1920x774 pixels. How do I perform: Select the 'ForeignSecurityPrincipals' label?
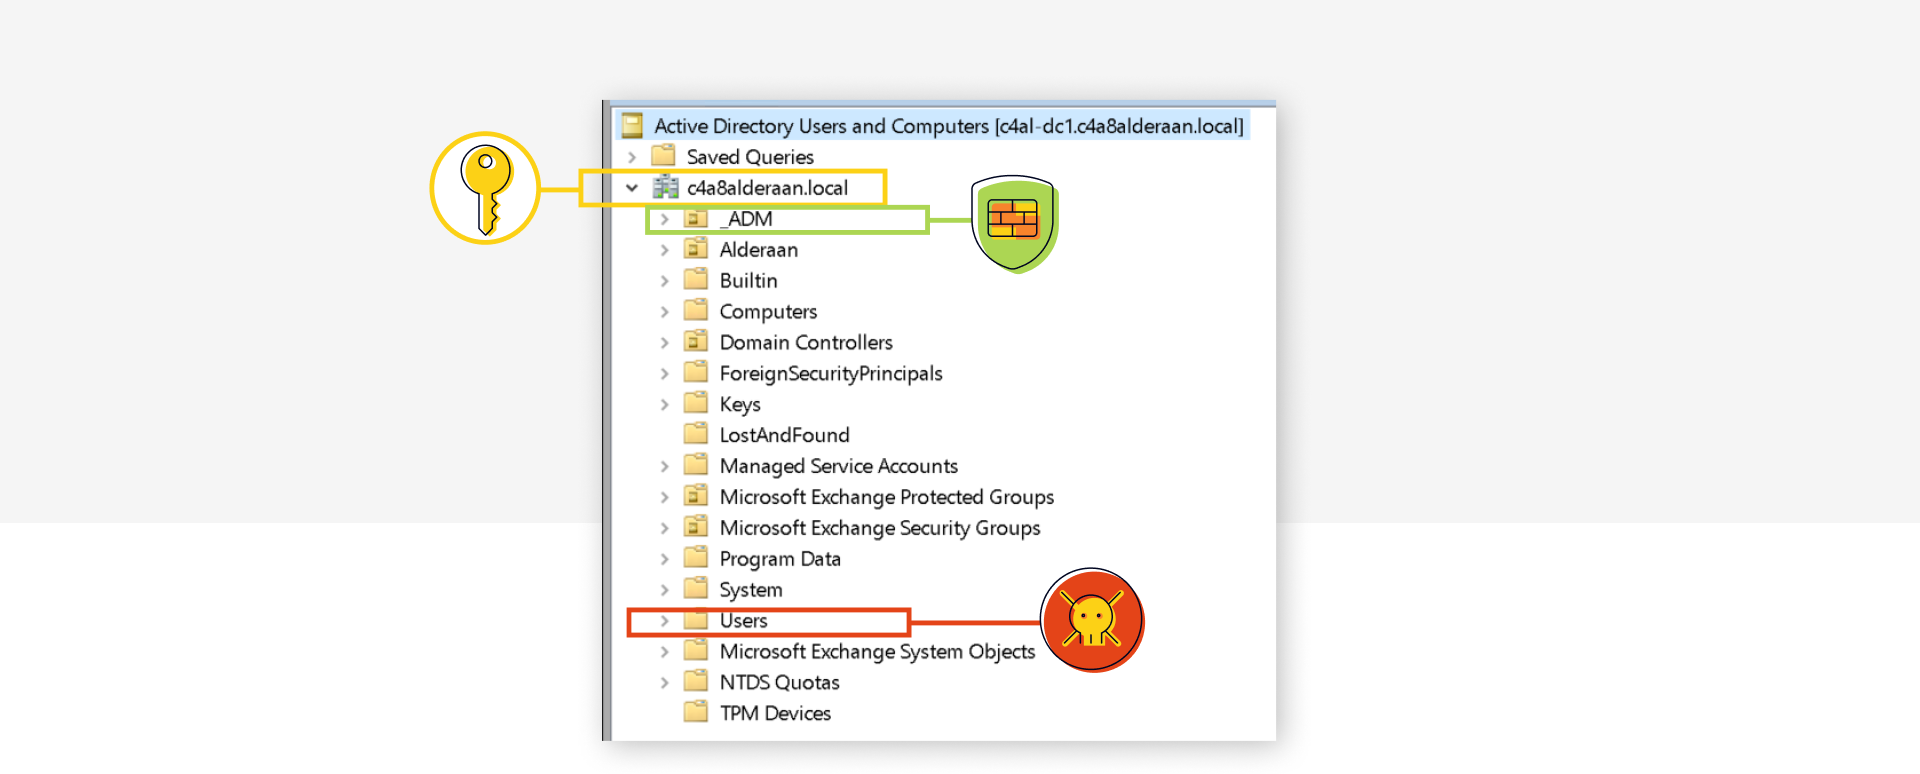[x=831, y=374]
